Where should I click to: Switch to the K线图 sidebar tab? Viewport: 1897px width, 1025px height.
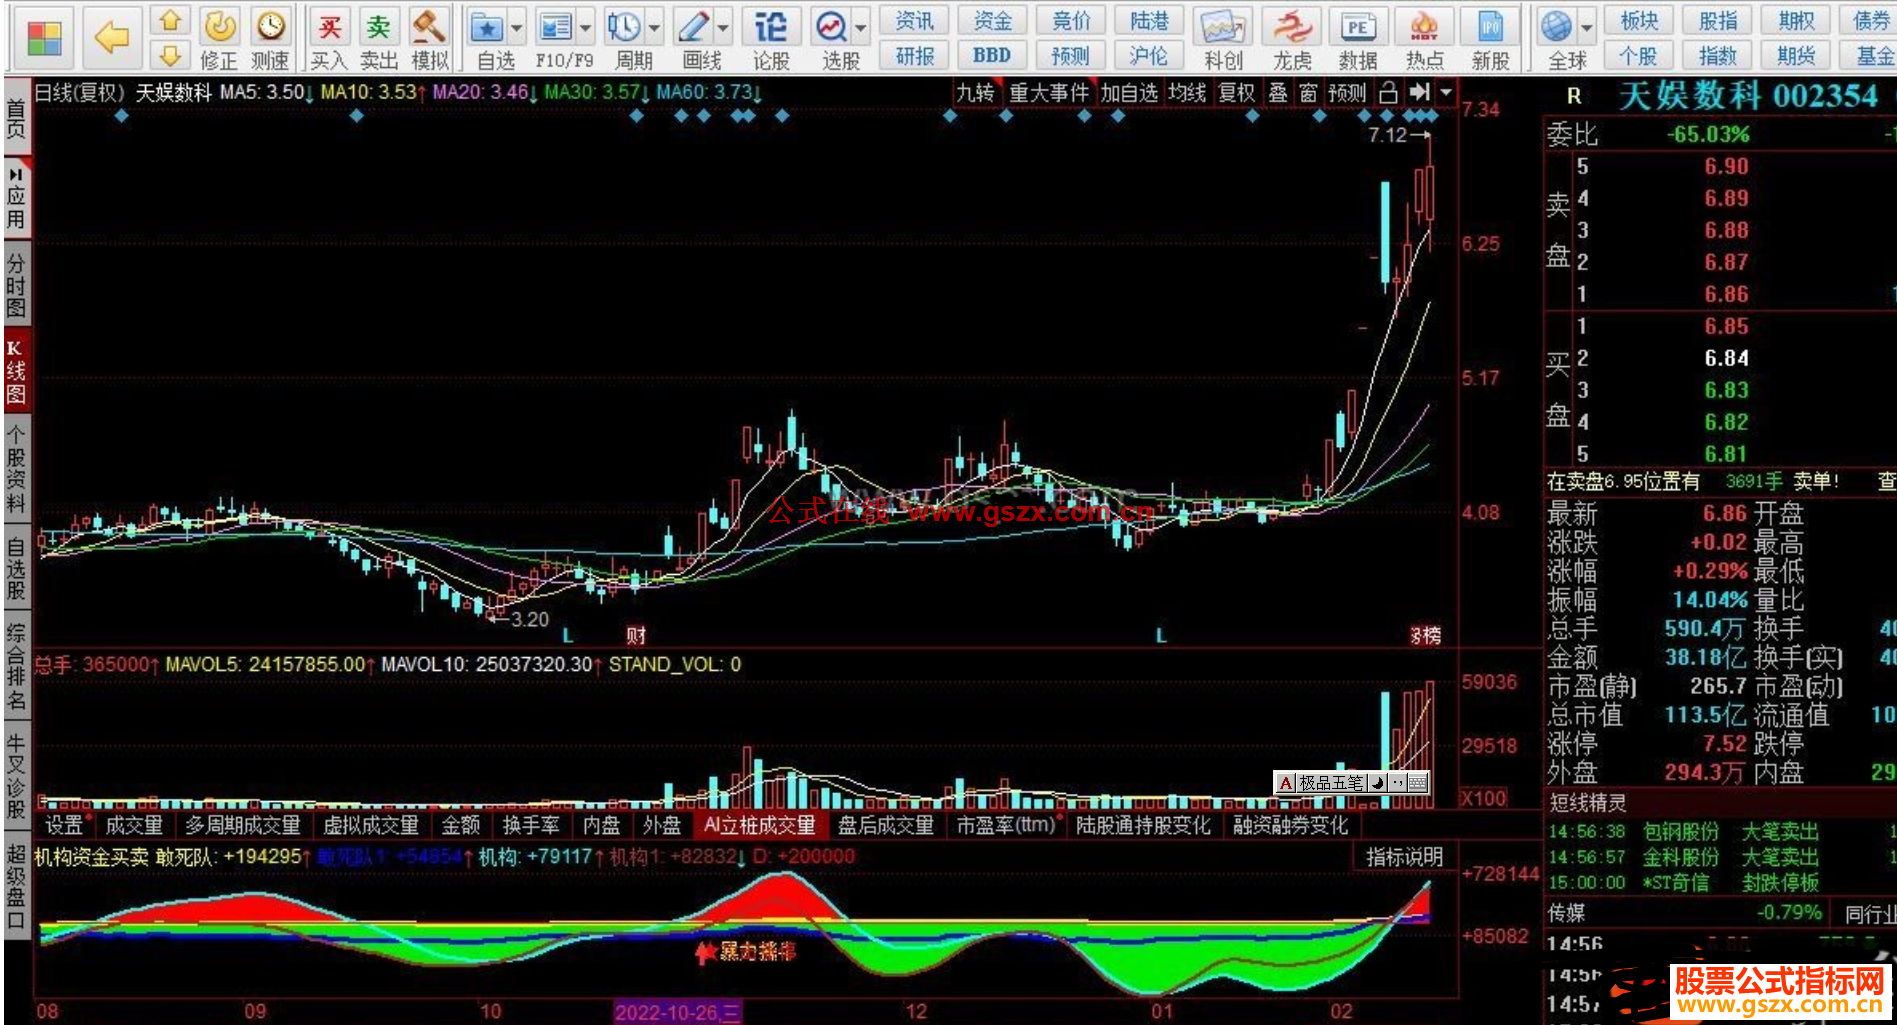pyautogui.click(x=16, y=371)
